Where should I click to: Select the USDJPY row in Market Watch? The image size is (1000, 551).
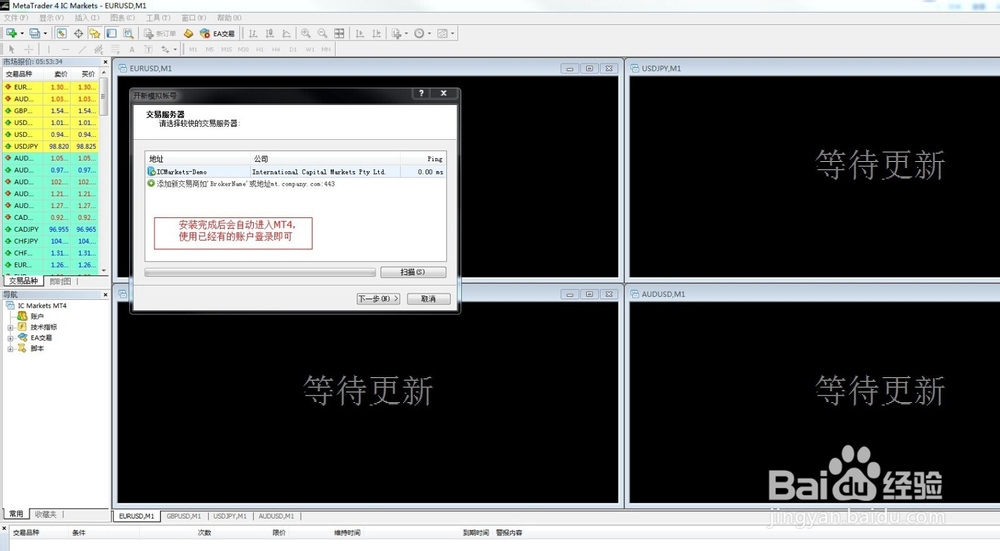[50, 146]
